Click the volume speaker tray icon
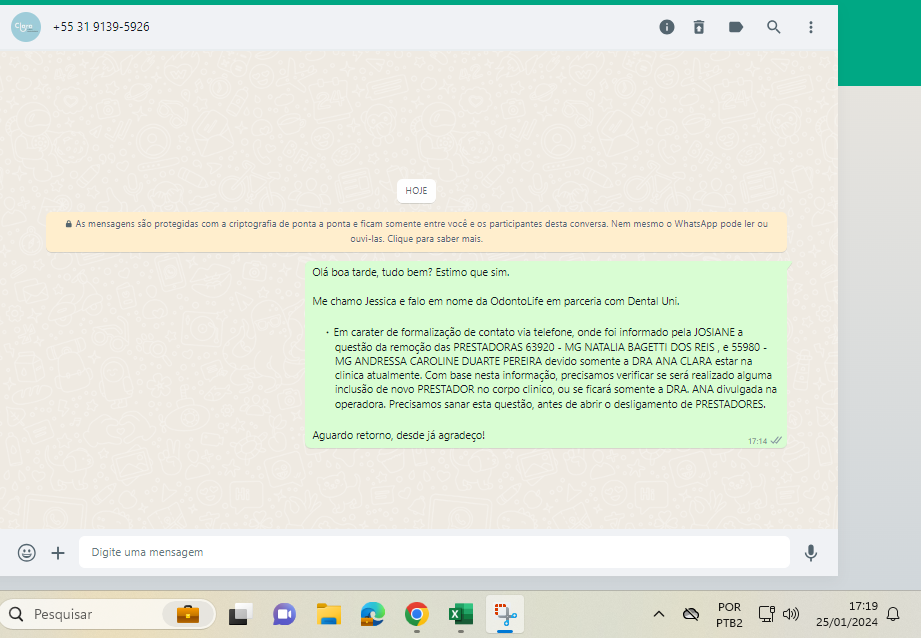The image size is (921, 638). 791,615
